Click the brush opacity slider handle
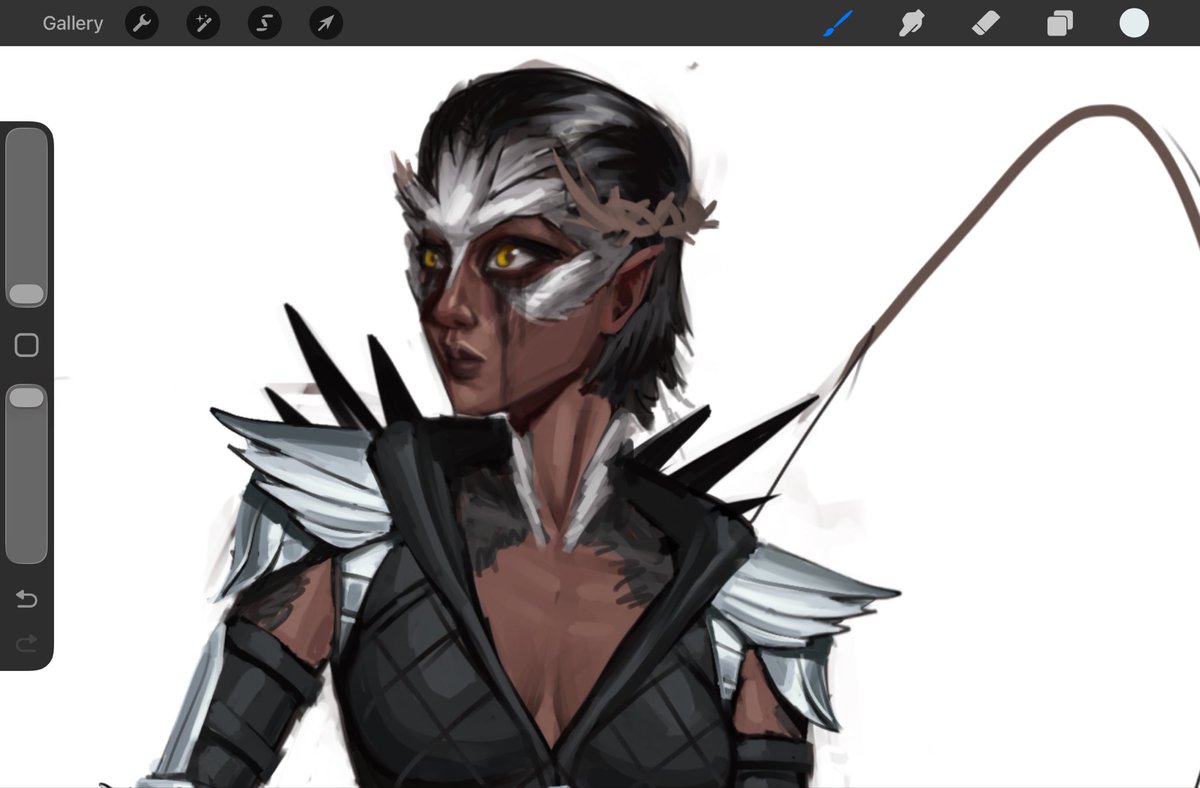The width and height of the screenshot is (1200, 788). coord(27,398)
